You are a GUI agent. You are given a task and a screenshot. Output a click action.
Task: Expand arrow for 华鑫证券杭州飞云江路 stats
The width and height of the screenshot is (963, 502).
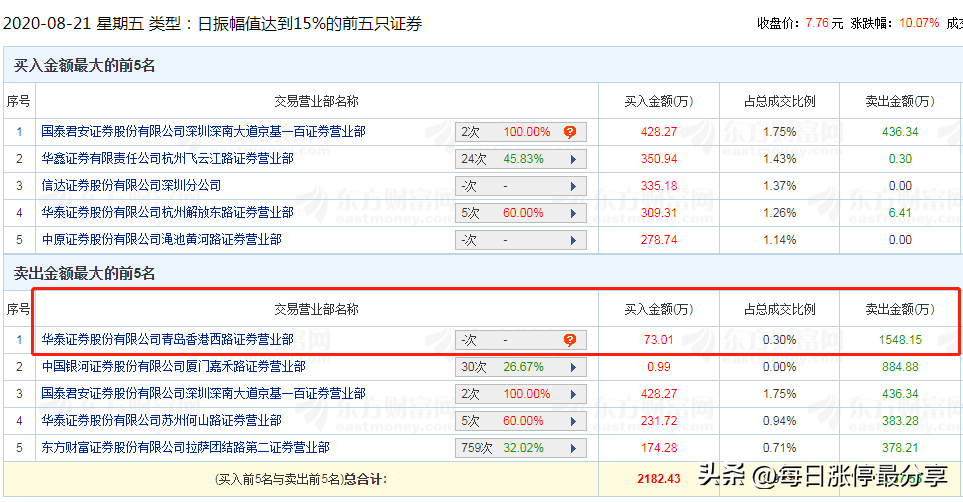point(573,159)
